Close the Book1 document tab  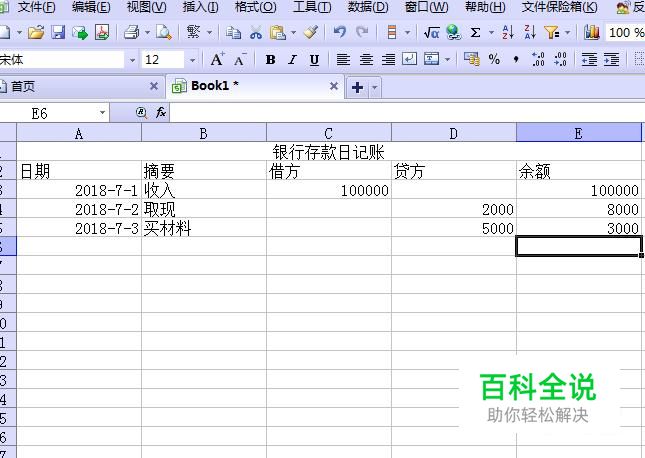click(334, 86)
